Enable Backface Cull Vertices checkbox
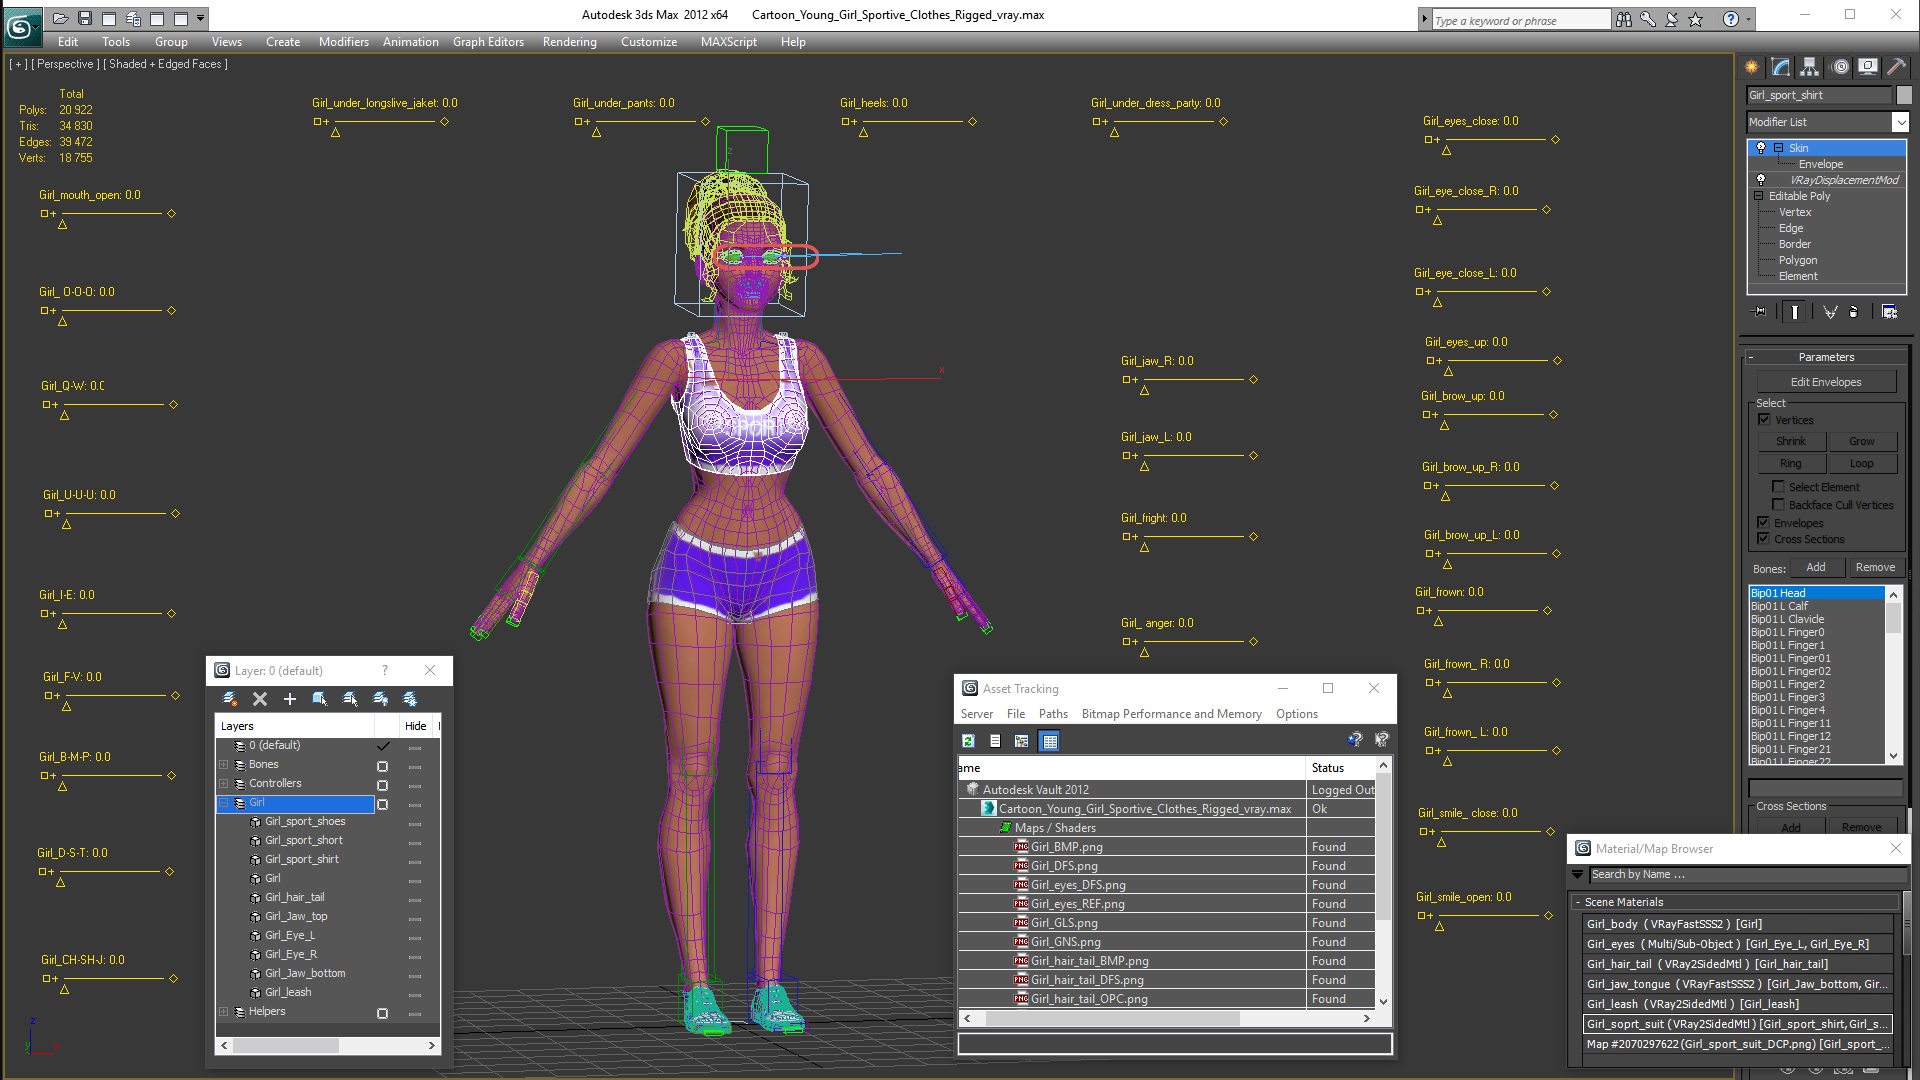 tap(1778, 505)
